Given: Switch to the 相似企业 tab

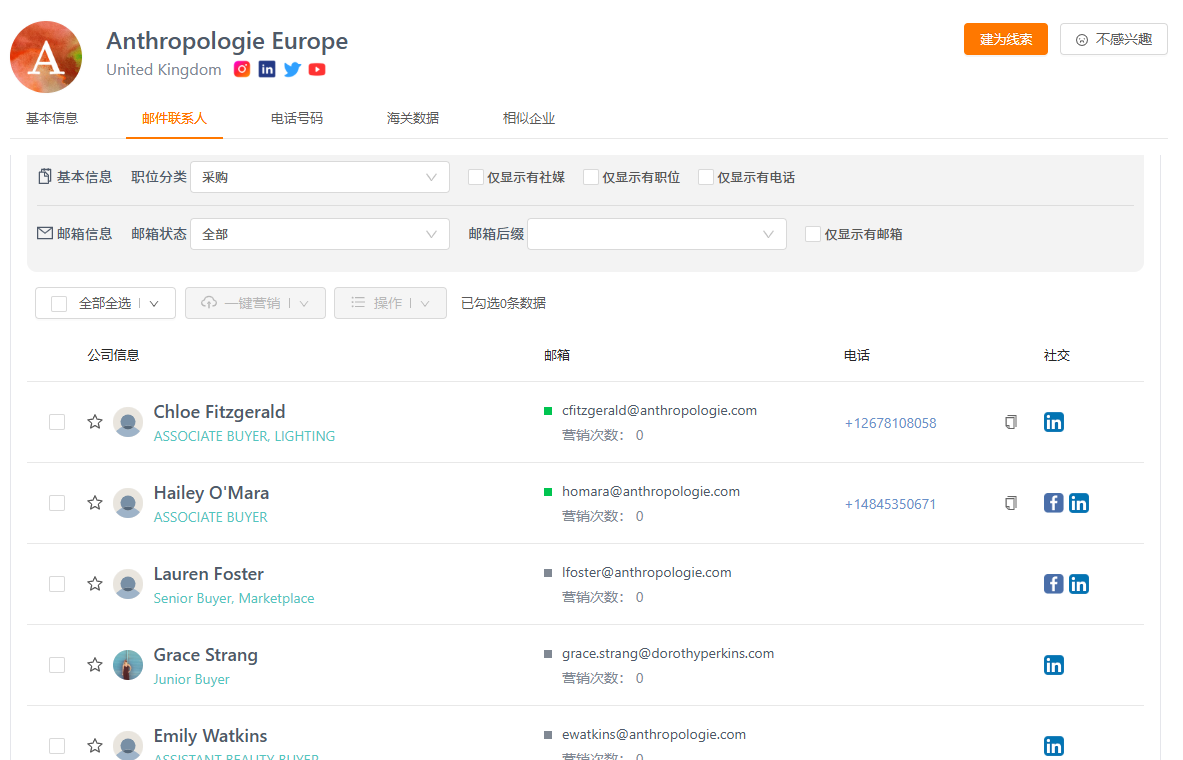Looking at the screenshot, I should click(529, 118).
